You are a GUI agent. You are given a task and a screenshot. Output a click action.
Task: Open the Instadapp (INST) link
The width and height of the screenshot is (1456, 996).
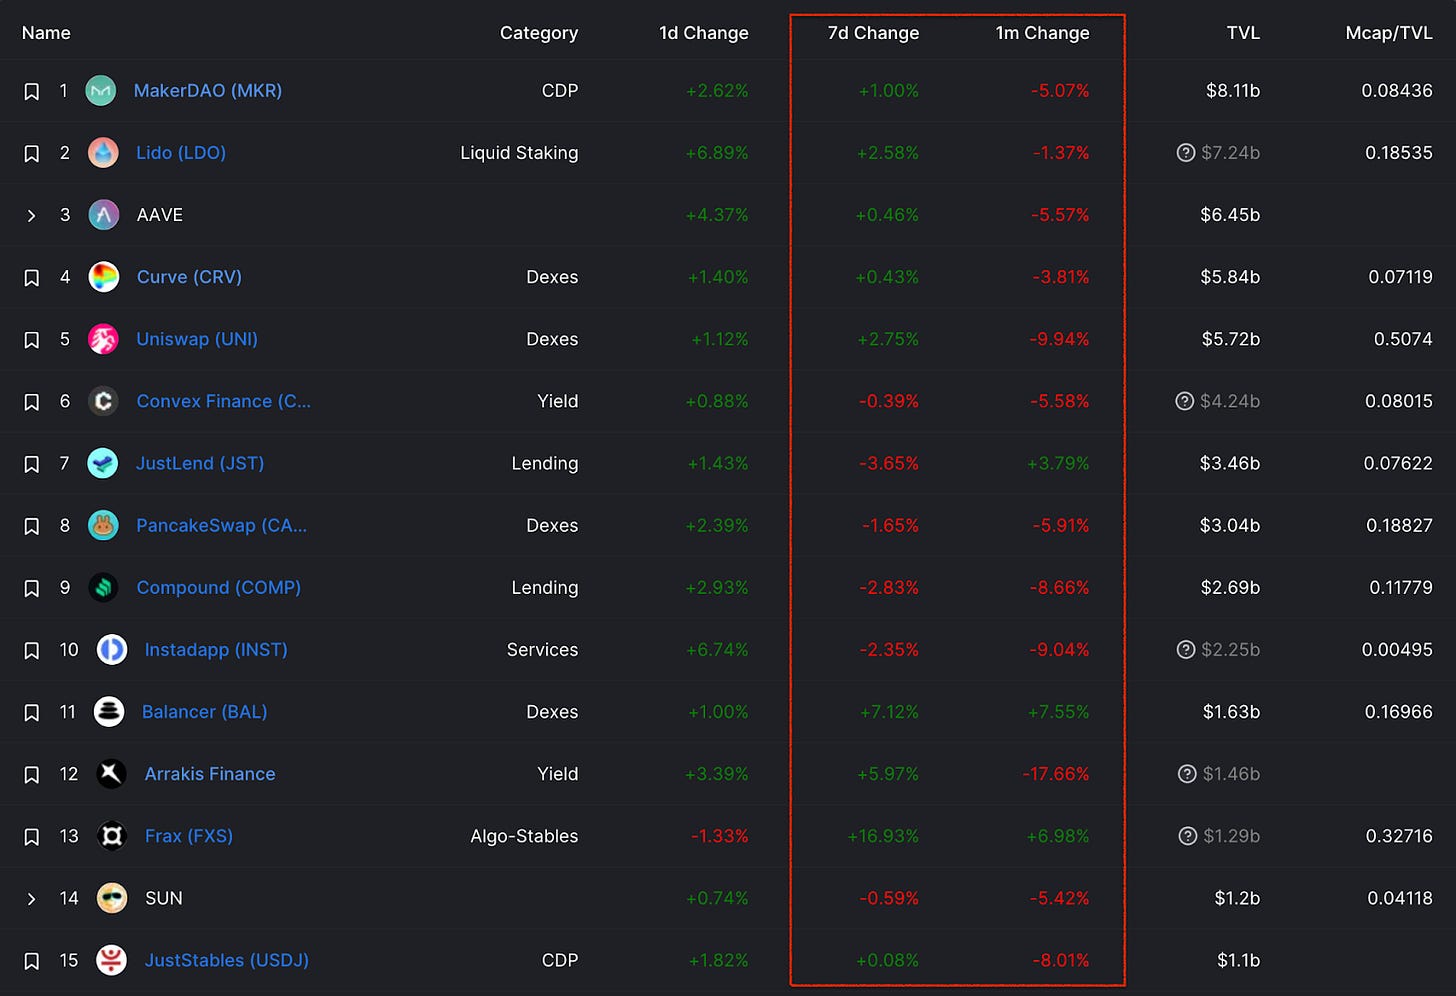216,650
